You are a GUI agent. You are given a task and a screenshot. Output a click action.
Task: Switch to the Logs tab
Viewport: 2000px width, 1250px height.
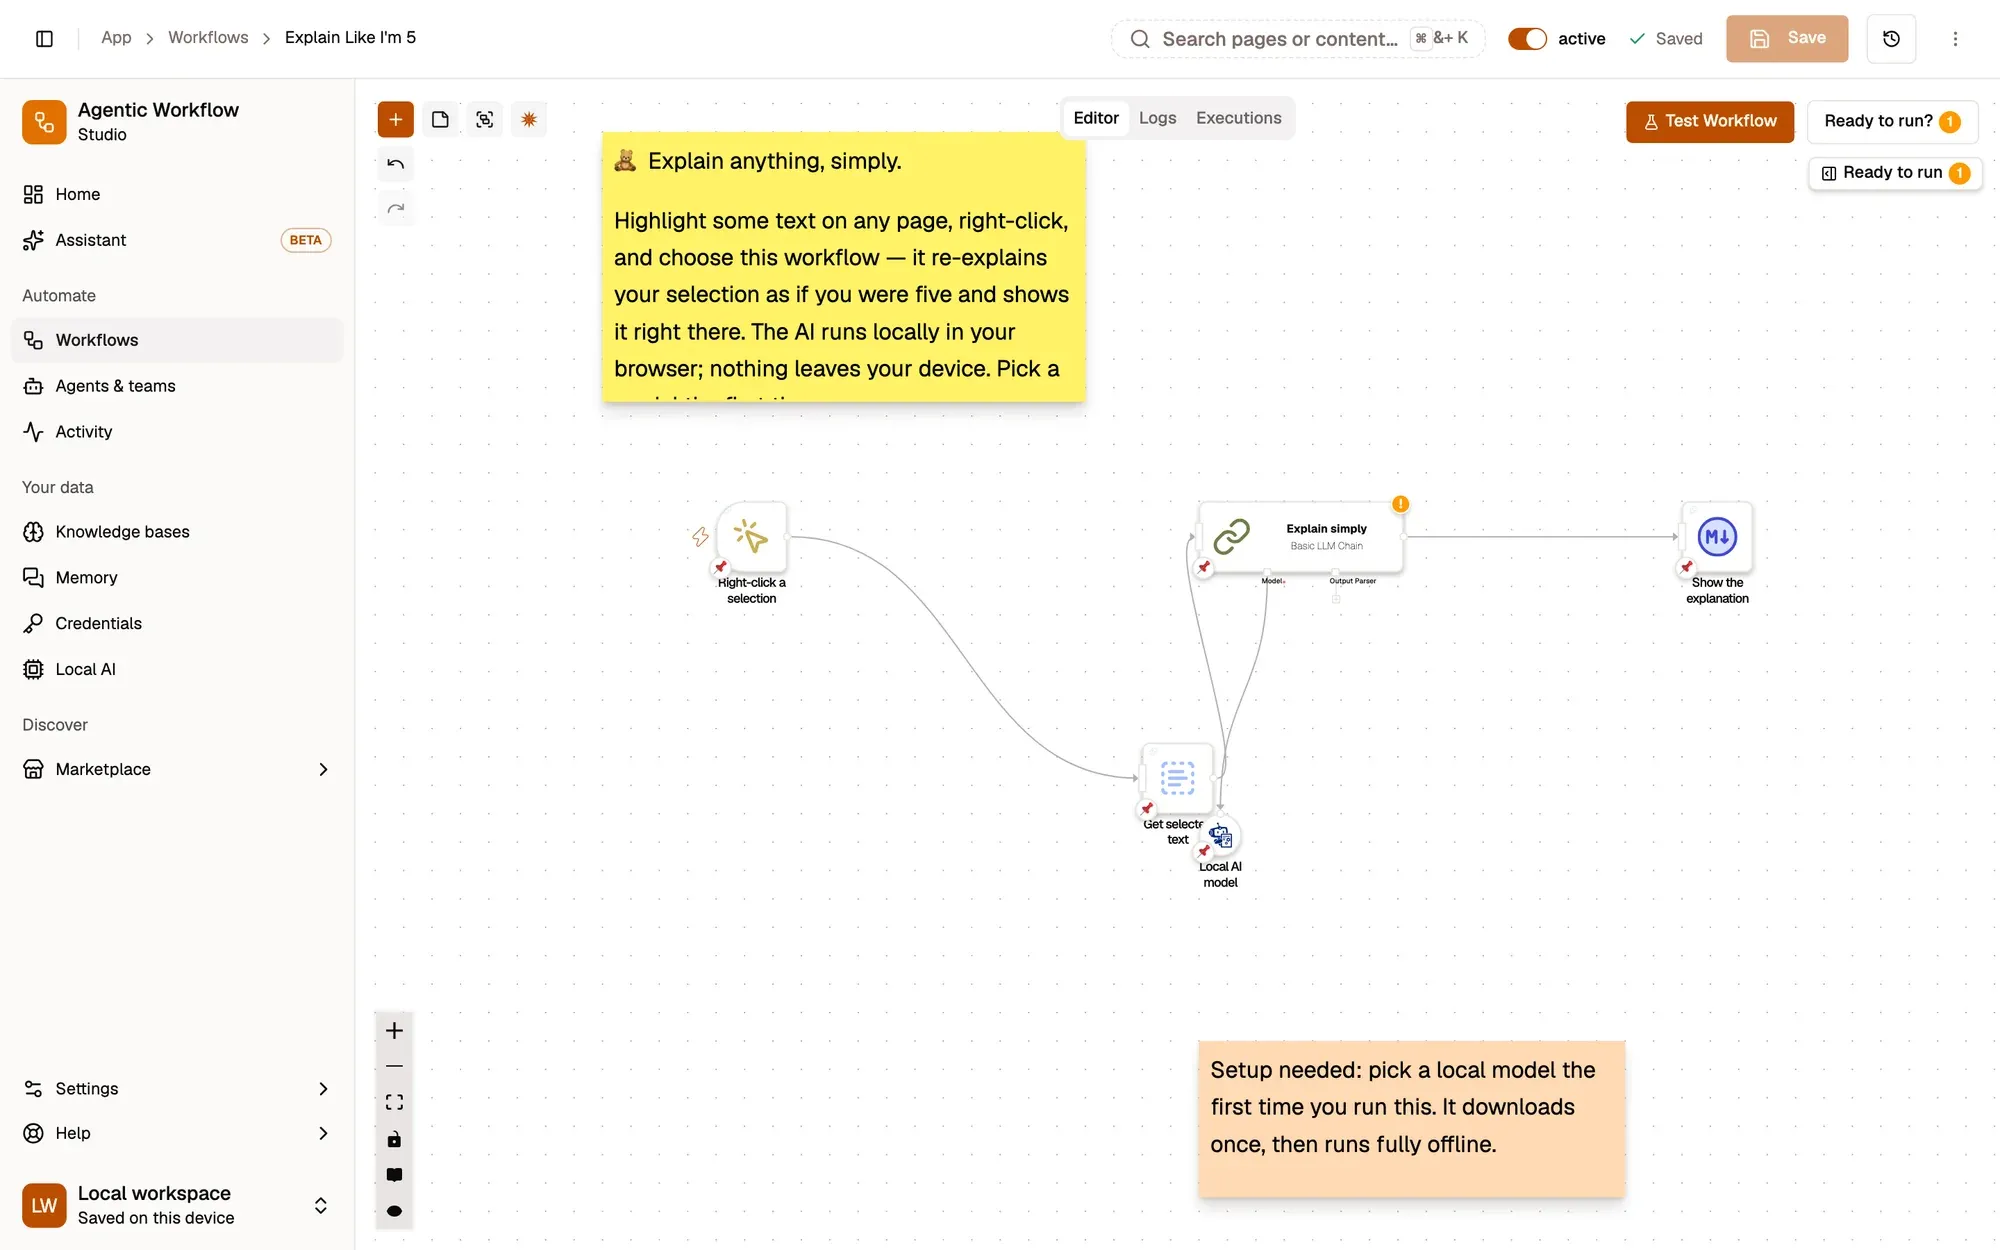1157,118
